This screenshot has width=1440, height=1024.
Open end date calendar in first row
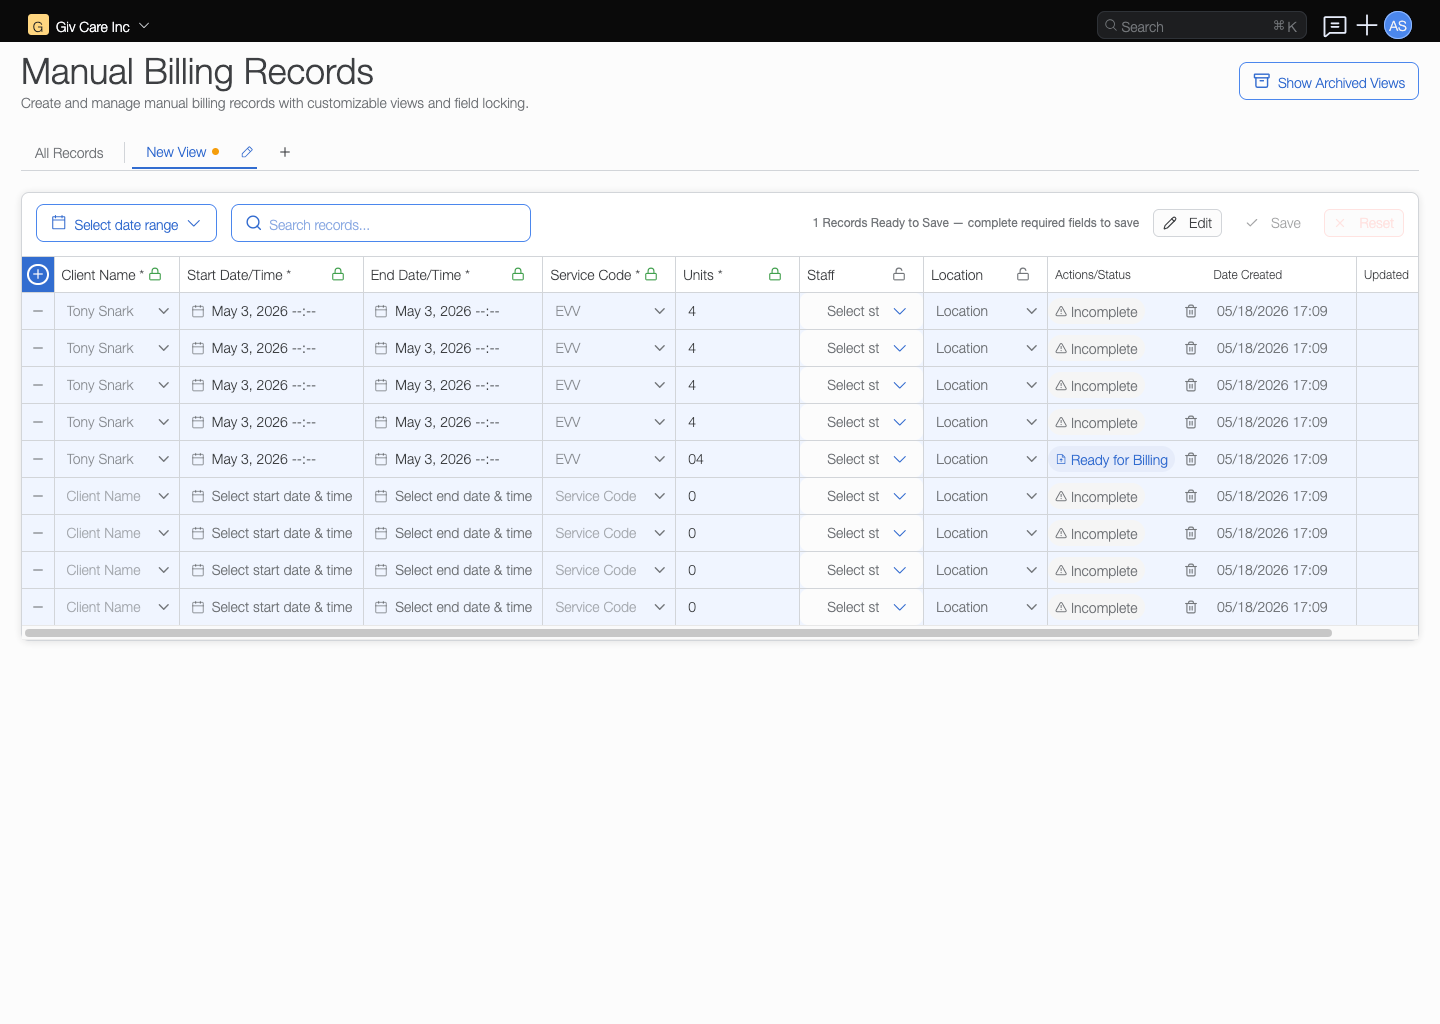coord(381,311)
